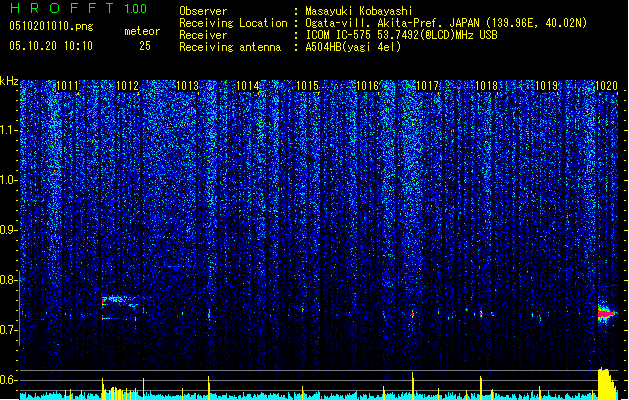Click the 'Receiving antenna' field label
629x400 pixels.
[x=230, y=47]
